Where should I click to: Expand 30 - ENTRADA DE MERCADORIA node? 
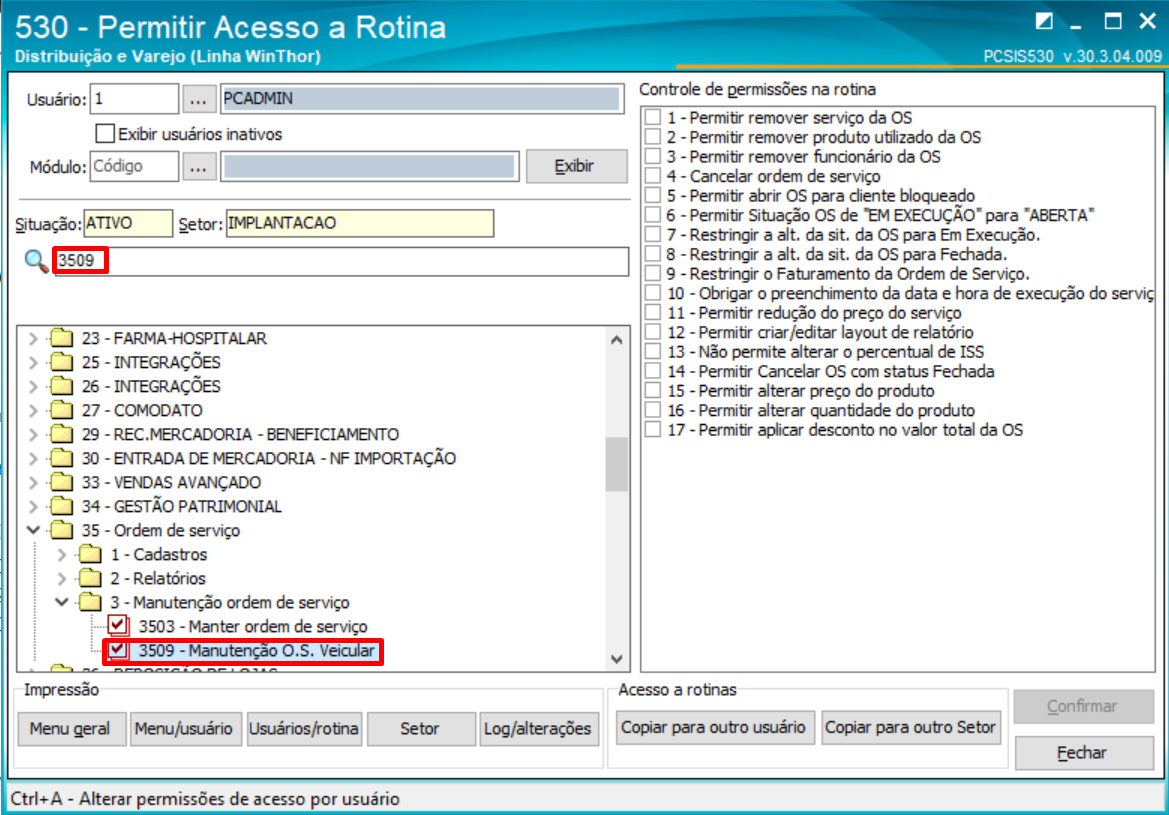(33, 458)
